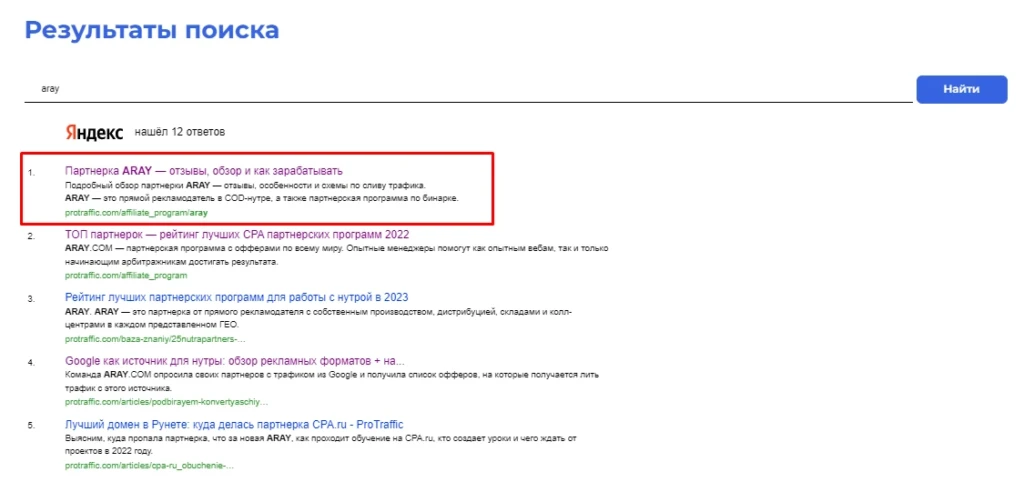Click the Найти search button

click(961, 89)
